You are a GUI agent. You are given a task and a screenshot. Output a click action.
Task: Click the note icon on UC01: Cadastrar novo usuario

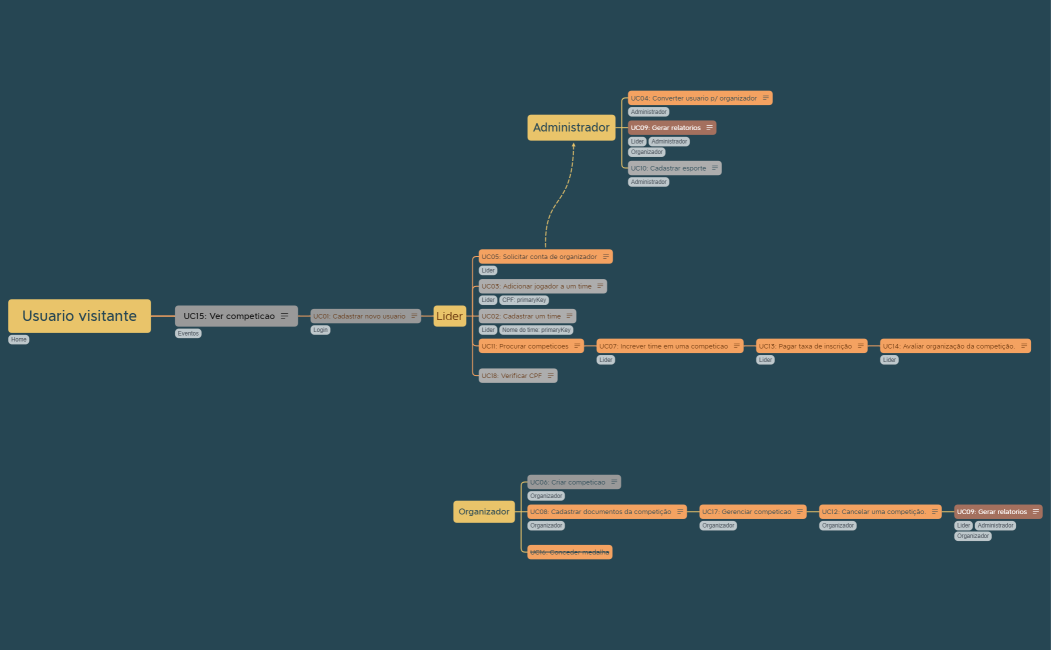(x=414, y=316)
